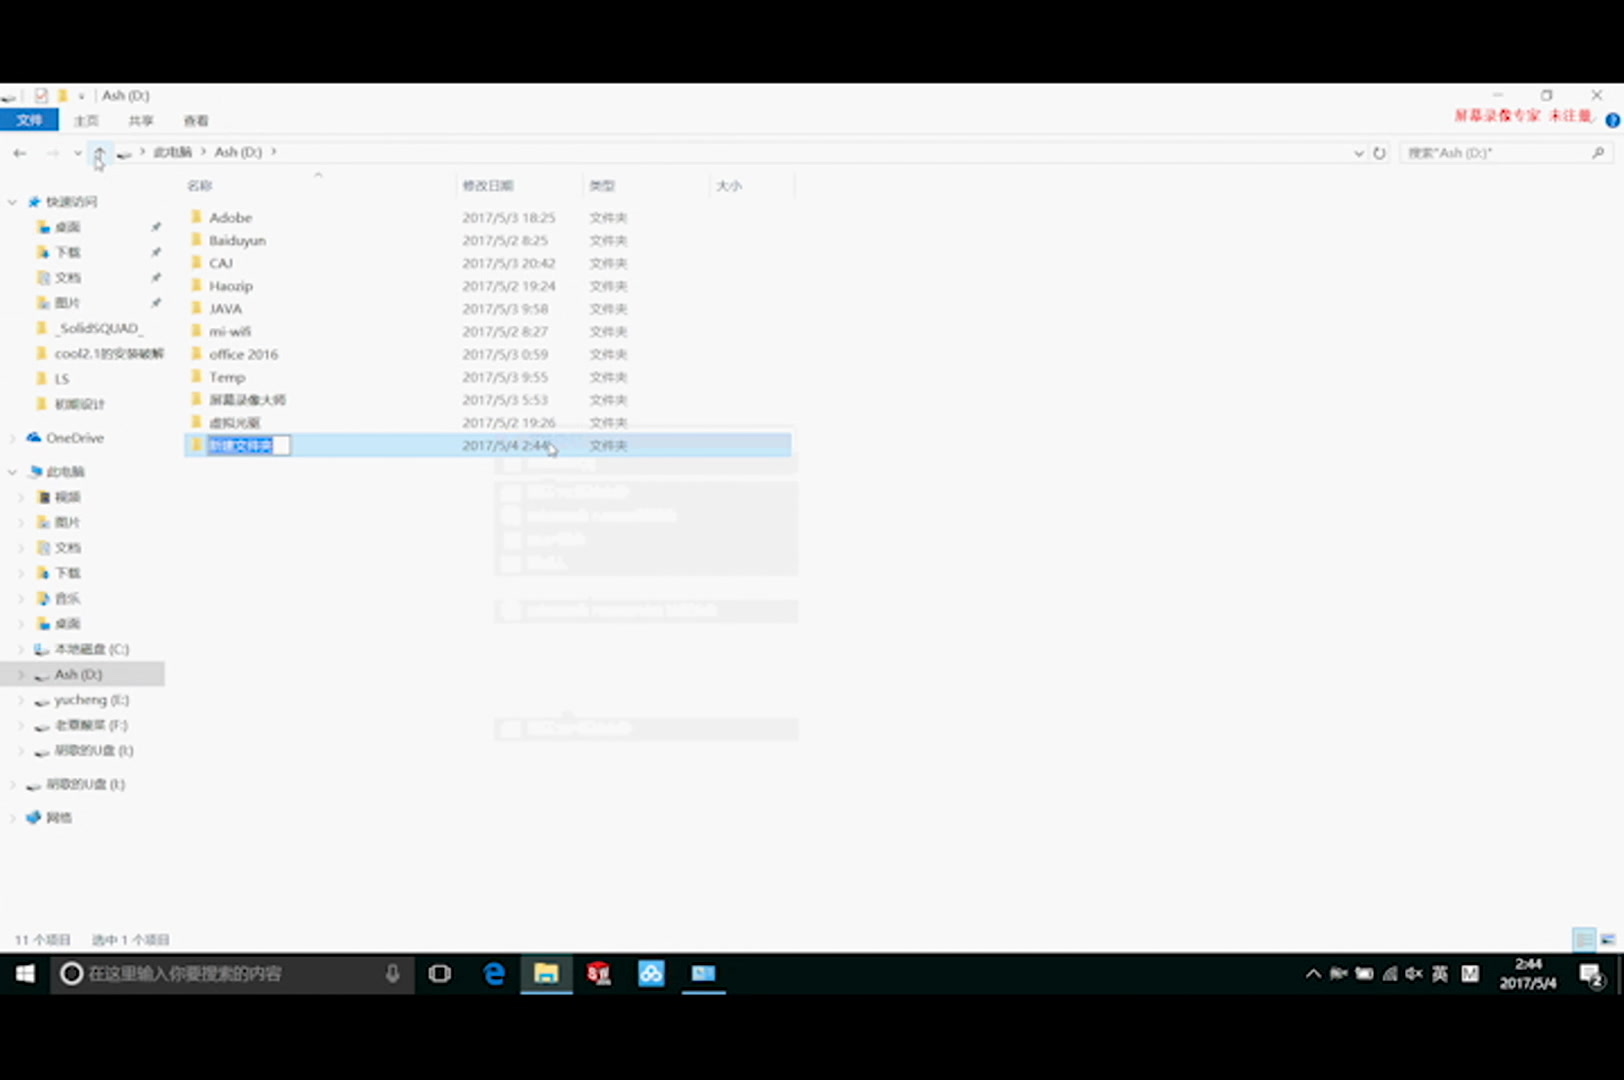Sort by the 修改日期 column header
1624x1080 pixels.
pyautogui.click(x=519, y=186)
